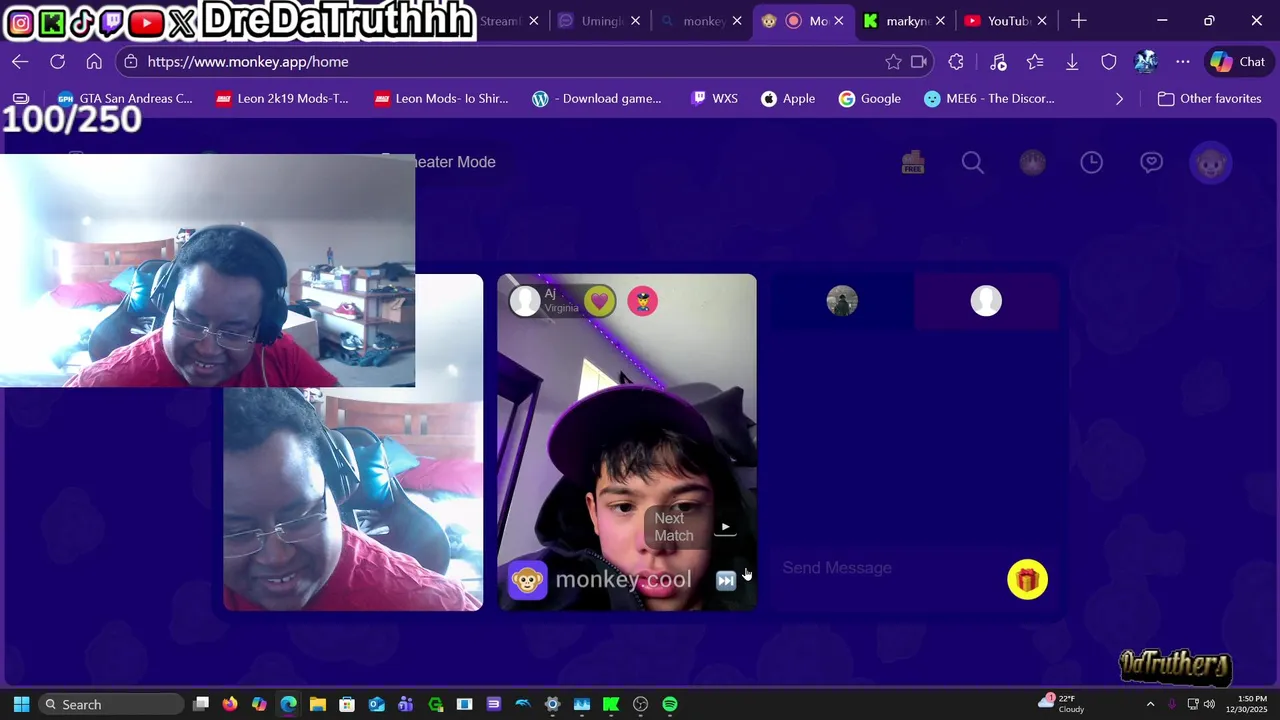Open the Copilot Chat button
This screenshot has width=1280, height=720.
pyautogui.click(x=1238, y=62)
